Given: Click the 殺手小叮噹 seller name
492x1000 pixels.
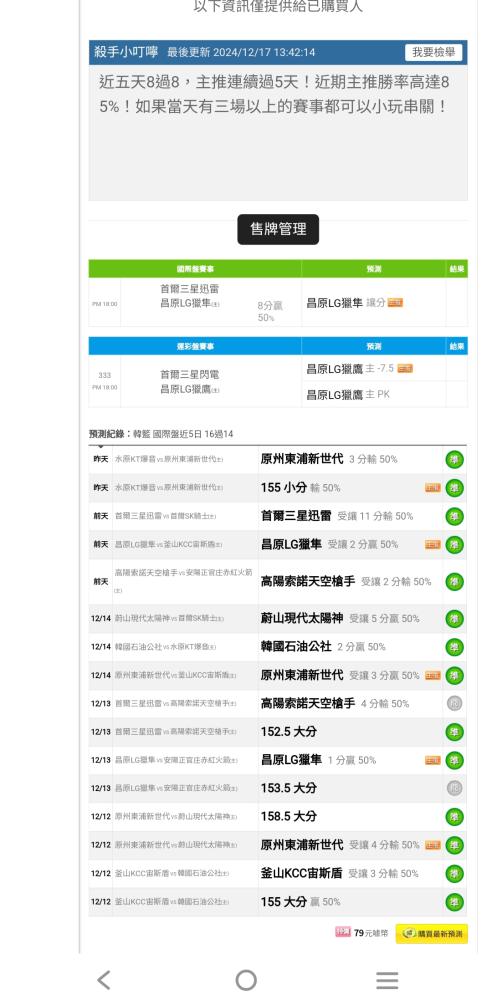Looking at the screenshot, I should [126, 52].
